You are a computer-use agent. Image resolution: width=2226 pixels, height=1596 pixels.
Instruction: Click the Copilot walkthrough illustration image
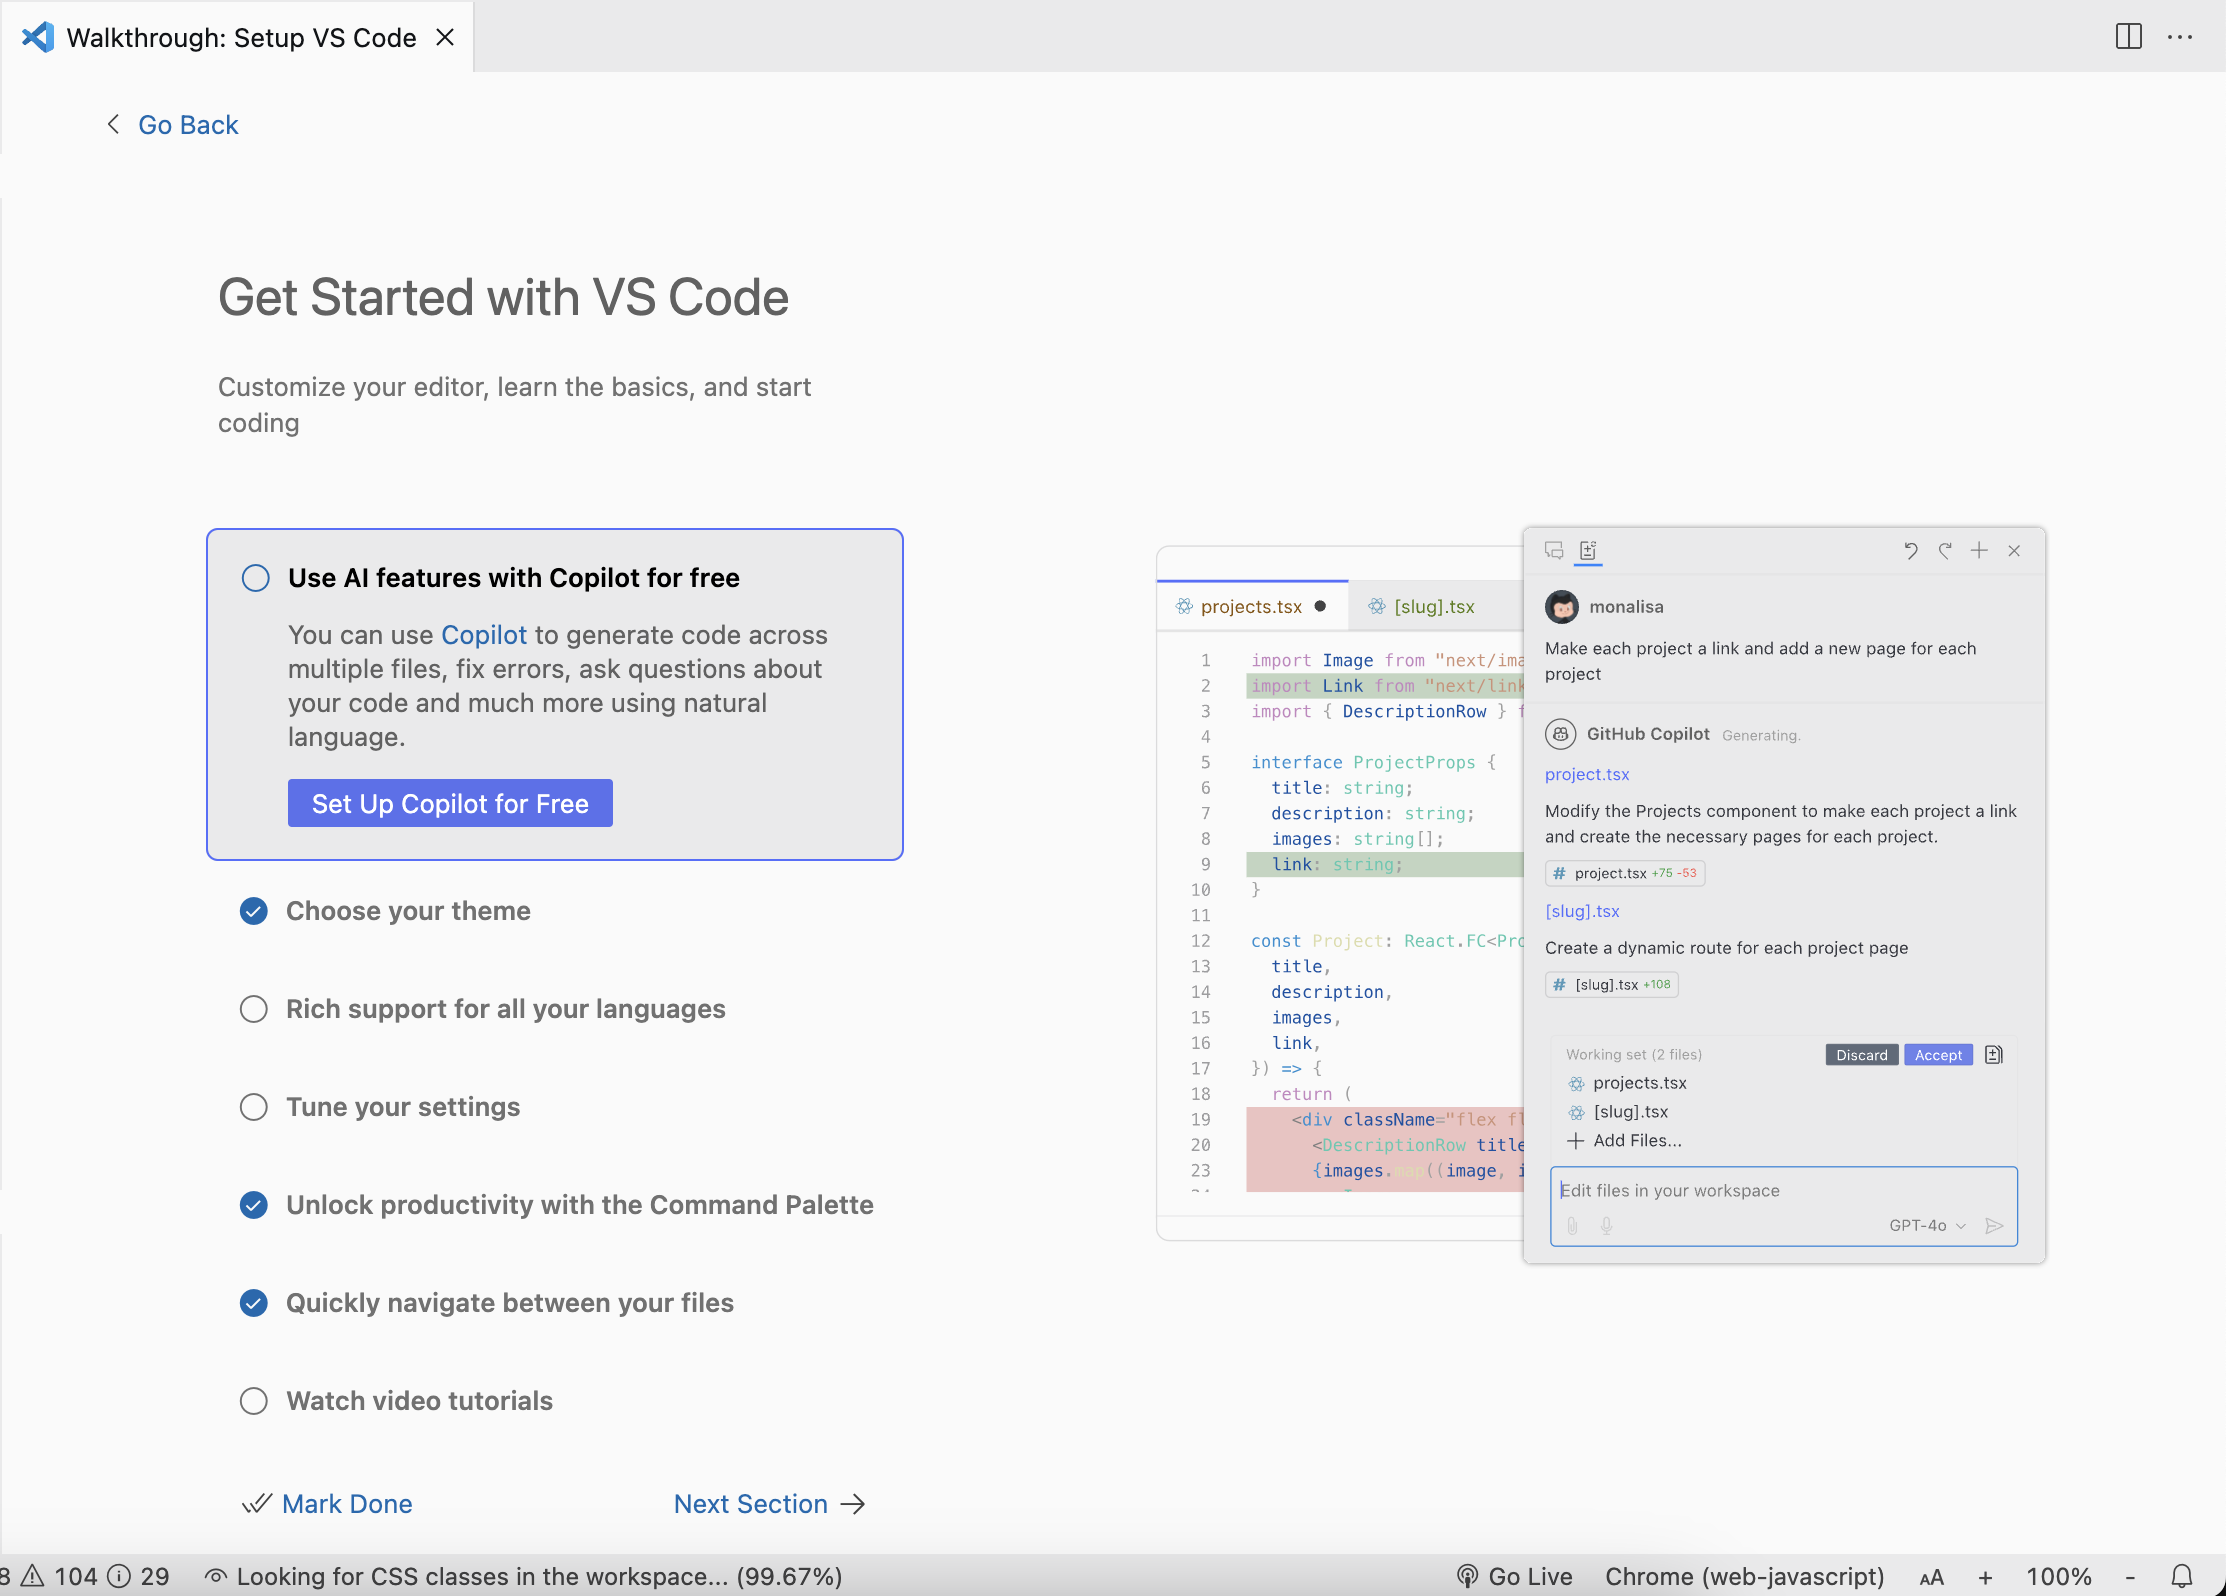point(1601,895)
